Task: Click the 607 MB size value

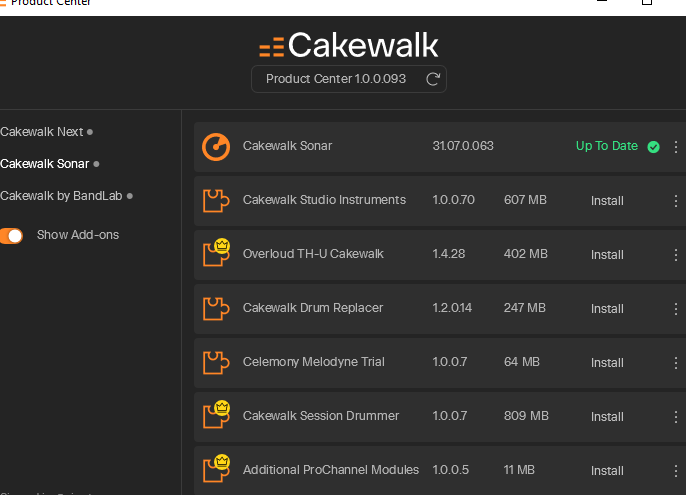Action: coord(525,200)
